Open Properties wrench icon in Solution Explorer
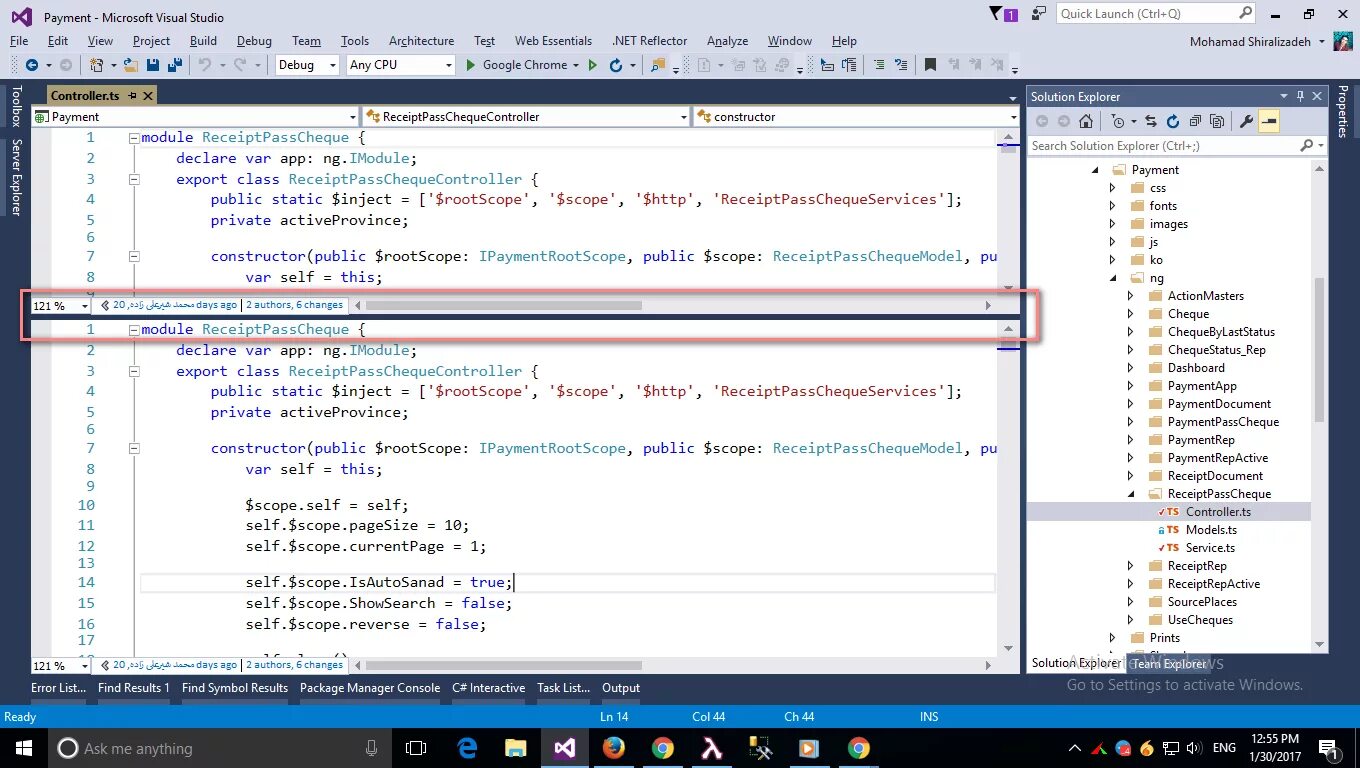 click(x=1246, y=121)
